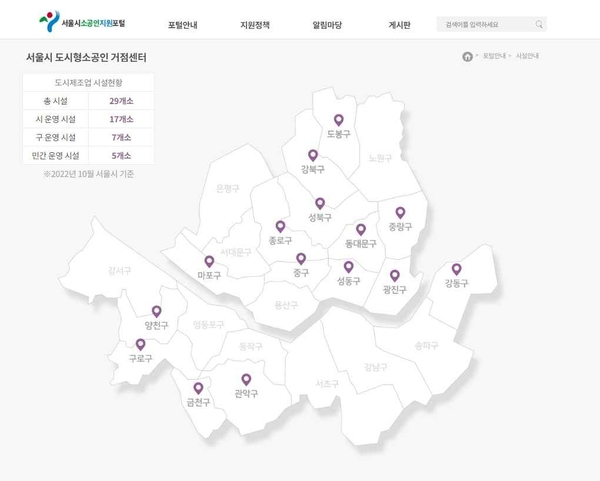
Task: Click the map marker for 성북구
Action: (x=320, y=203)
